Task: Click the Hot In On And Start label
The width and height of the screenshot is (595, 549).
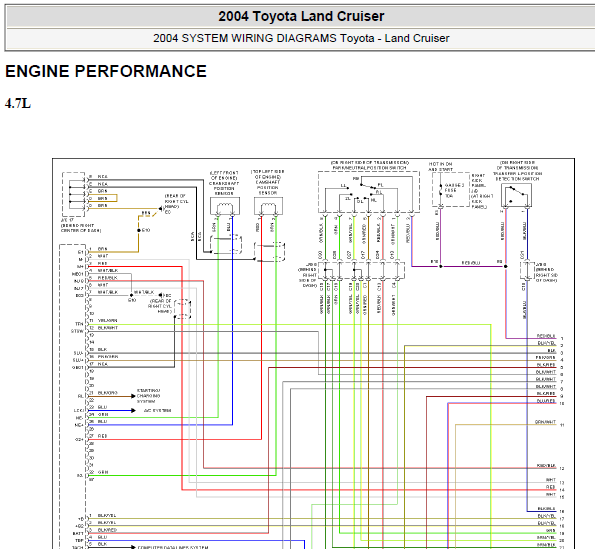Action: click(x=440, y=167)
